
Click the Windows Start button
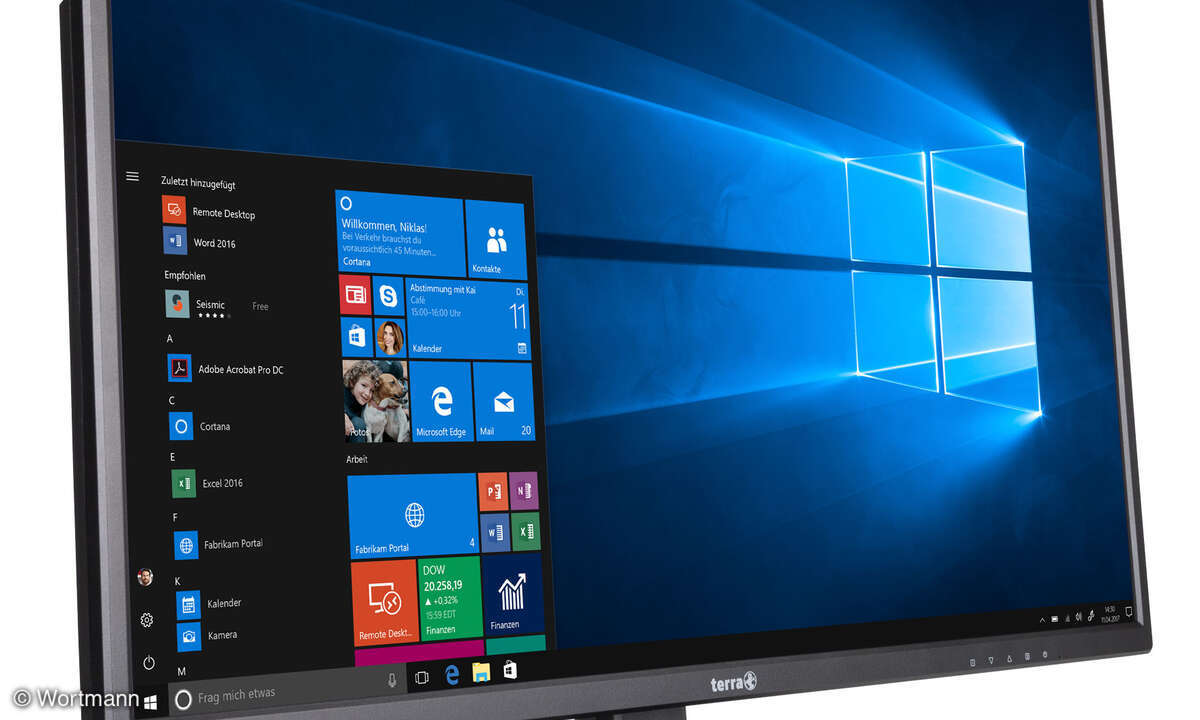point(151,700)
